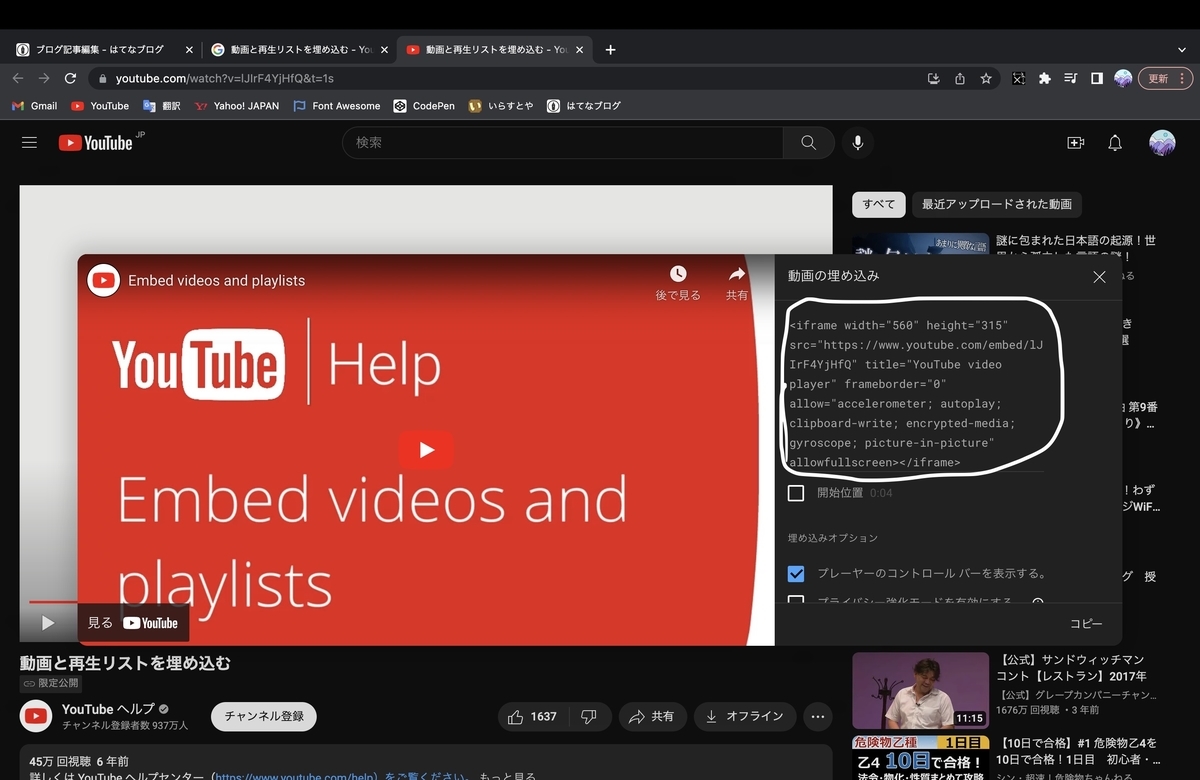The image size is (1200, 780).
Task: Open a new browser tab
Action: [610, 49]
